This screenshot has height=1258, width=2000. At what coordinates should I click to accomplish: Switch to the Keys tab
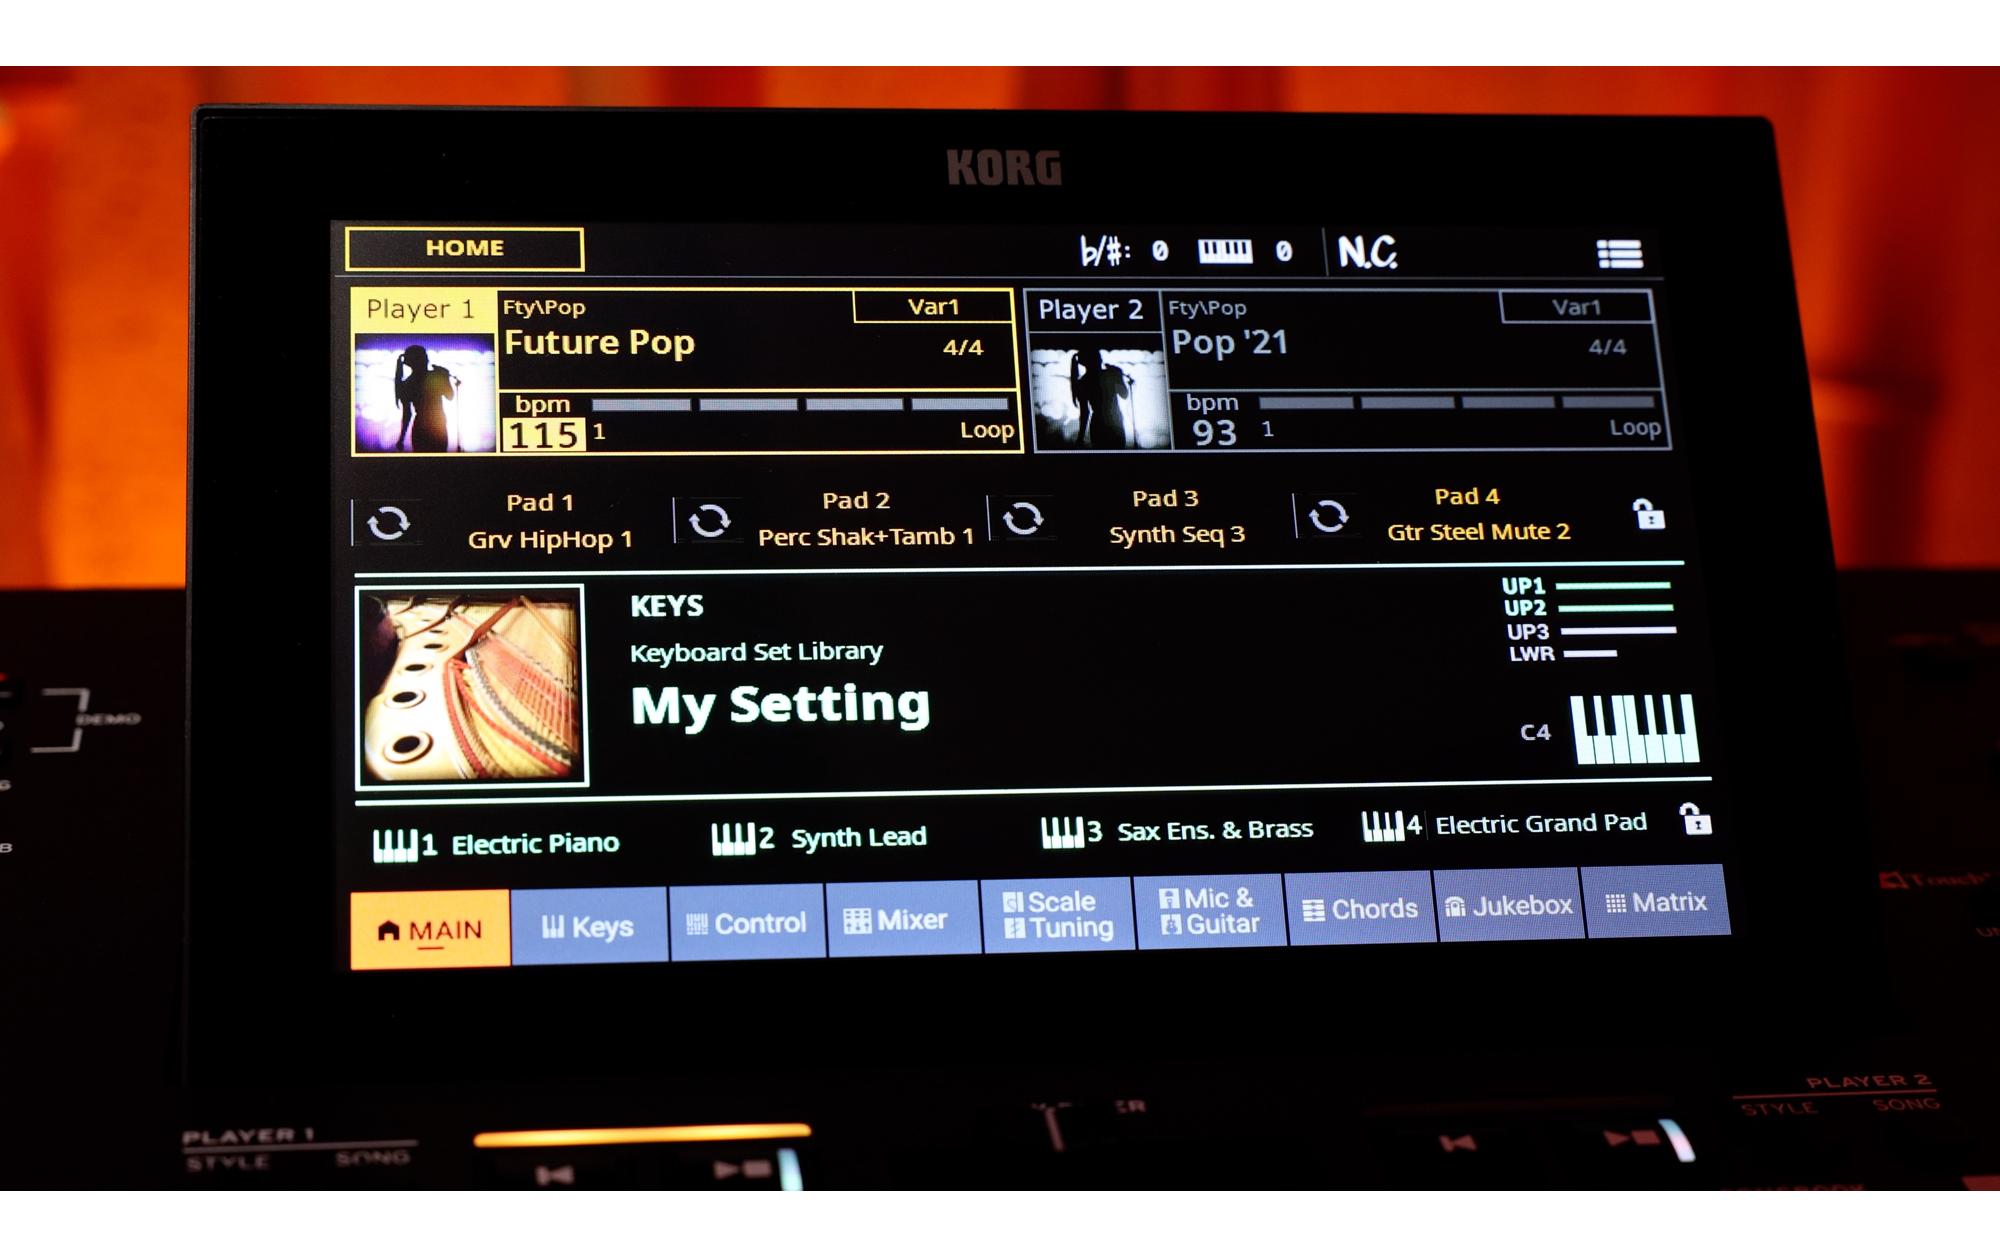click(589, 925)
